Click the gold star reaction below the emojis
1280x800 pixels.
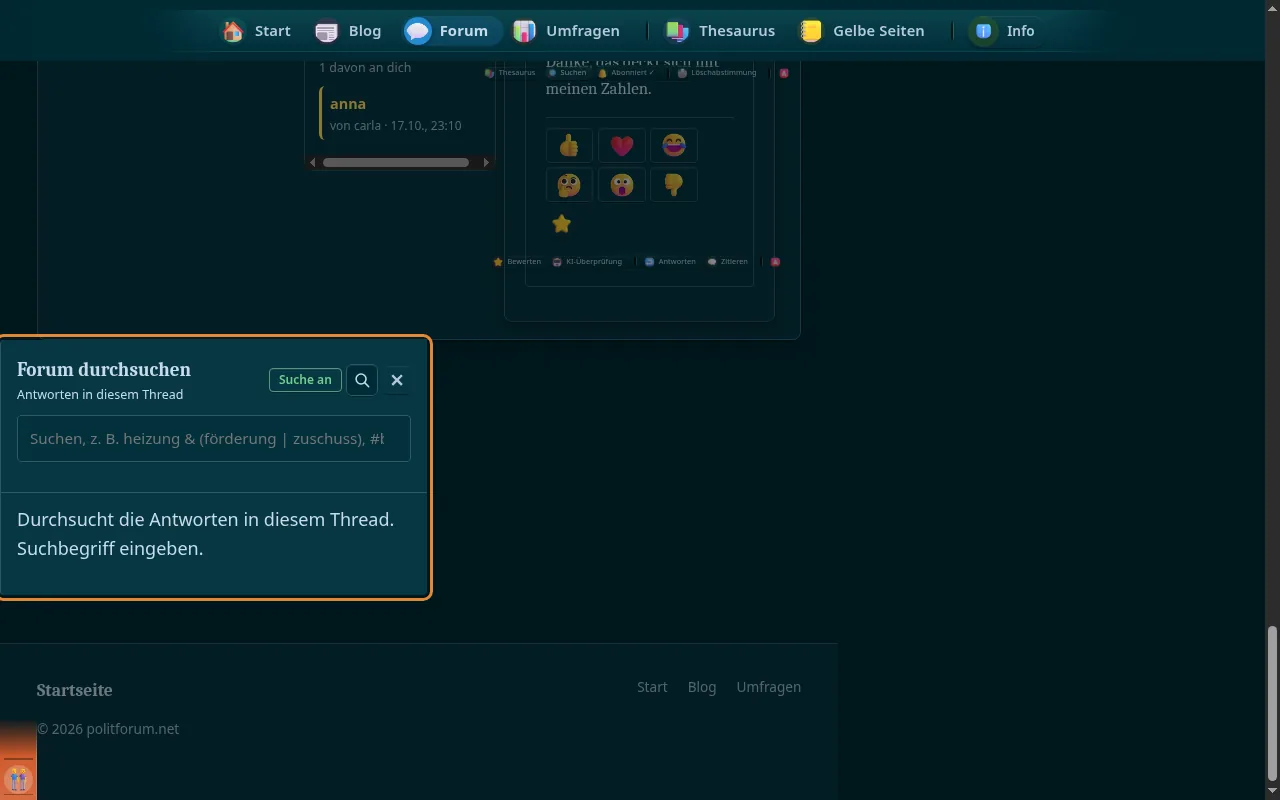click(562, 224)
